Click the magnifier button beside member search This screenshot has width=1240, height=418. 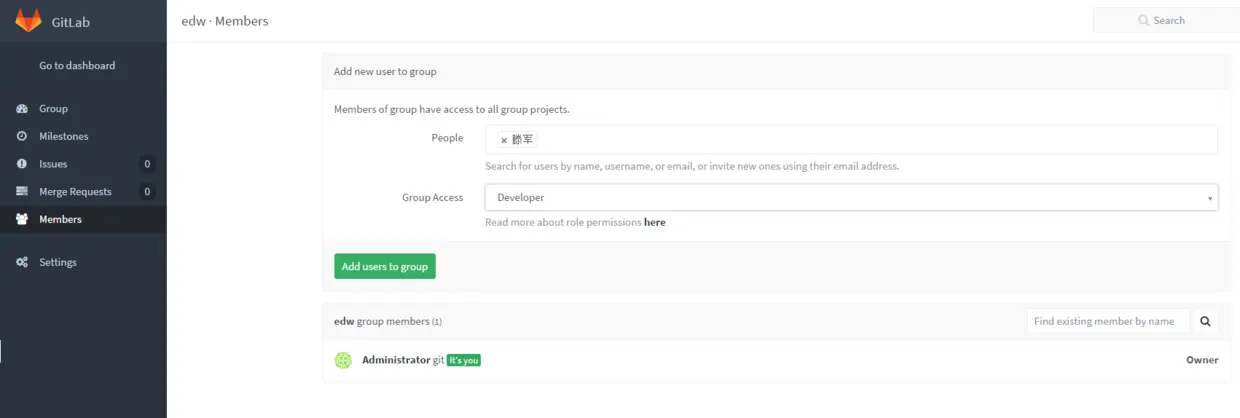tap(1205, 321)
